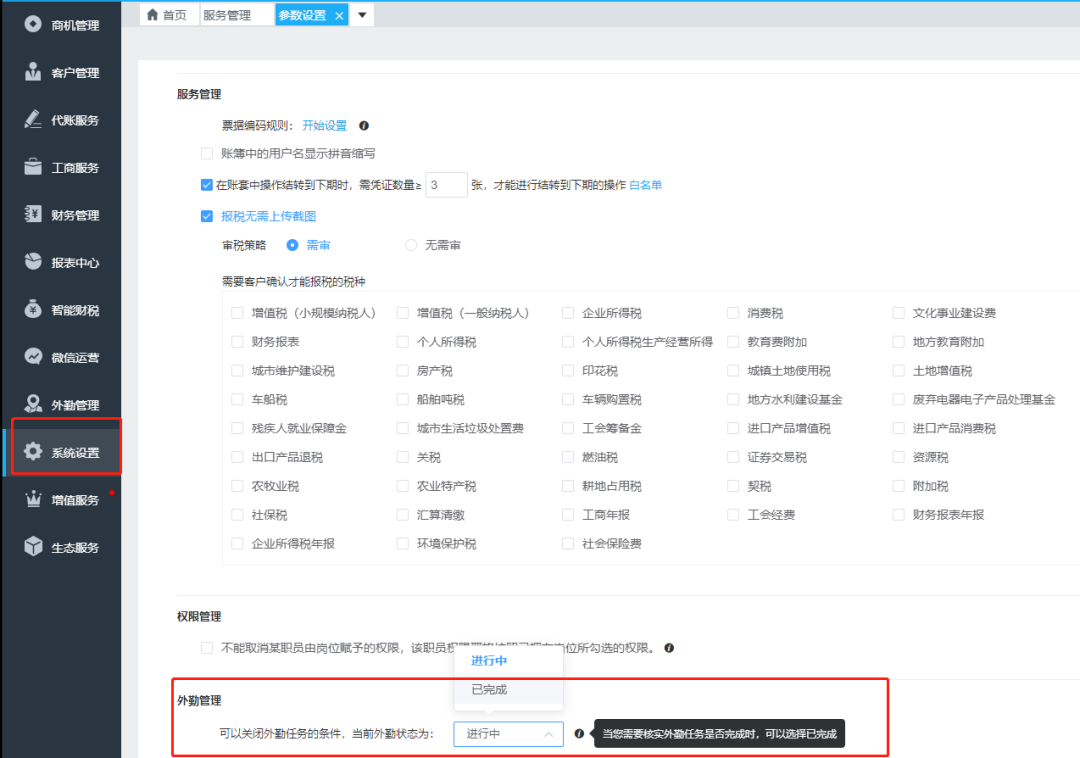The image size is (1080, 758).
Task: Check 文化事业建设费 checkbox
Action: pyautogui.click(x=899, y=313)
